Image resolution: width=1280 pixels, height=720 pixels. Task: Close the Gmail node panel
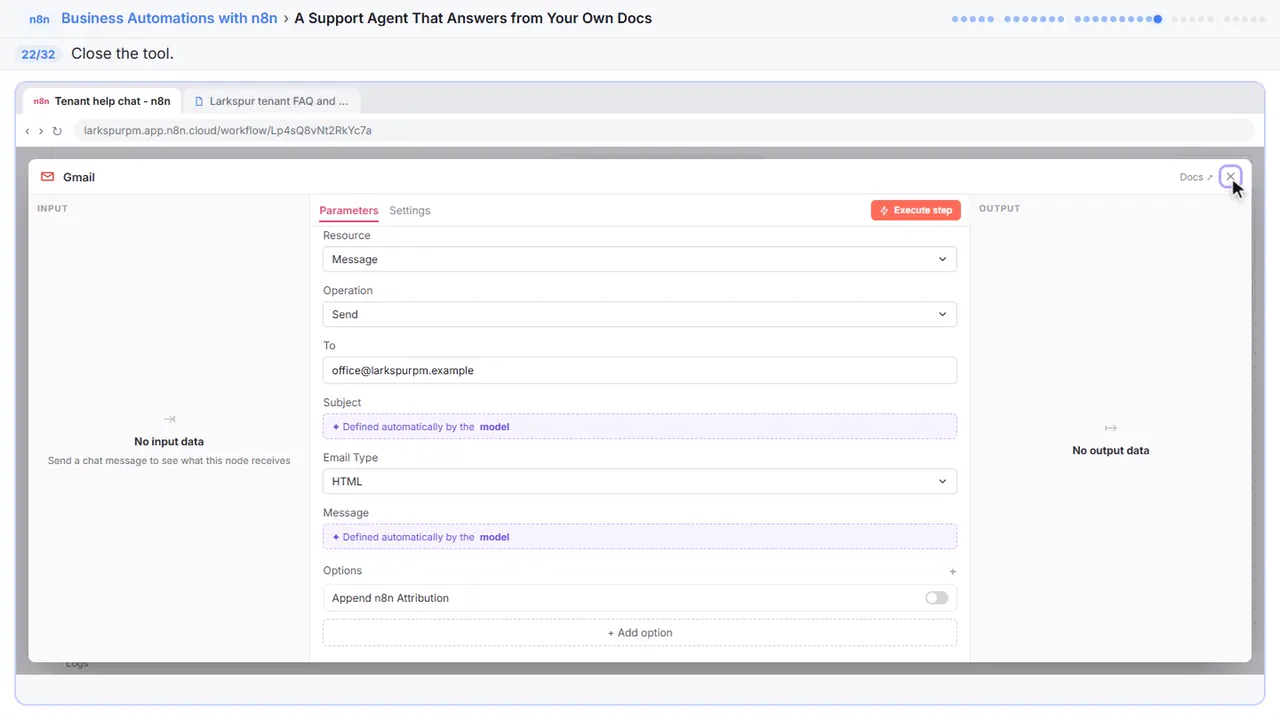pyautogui.click(x=1230, y=177)
